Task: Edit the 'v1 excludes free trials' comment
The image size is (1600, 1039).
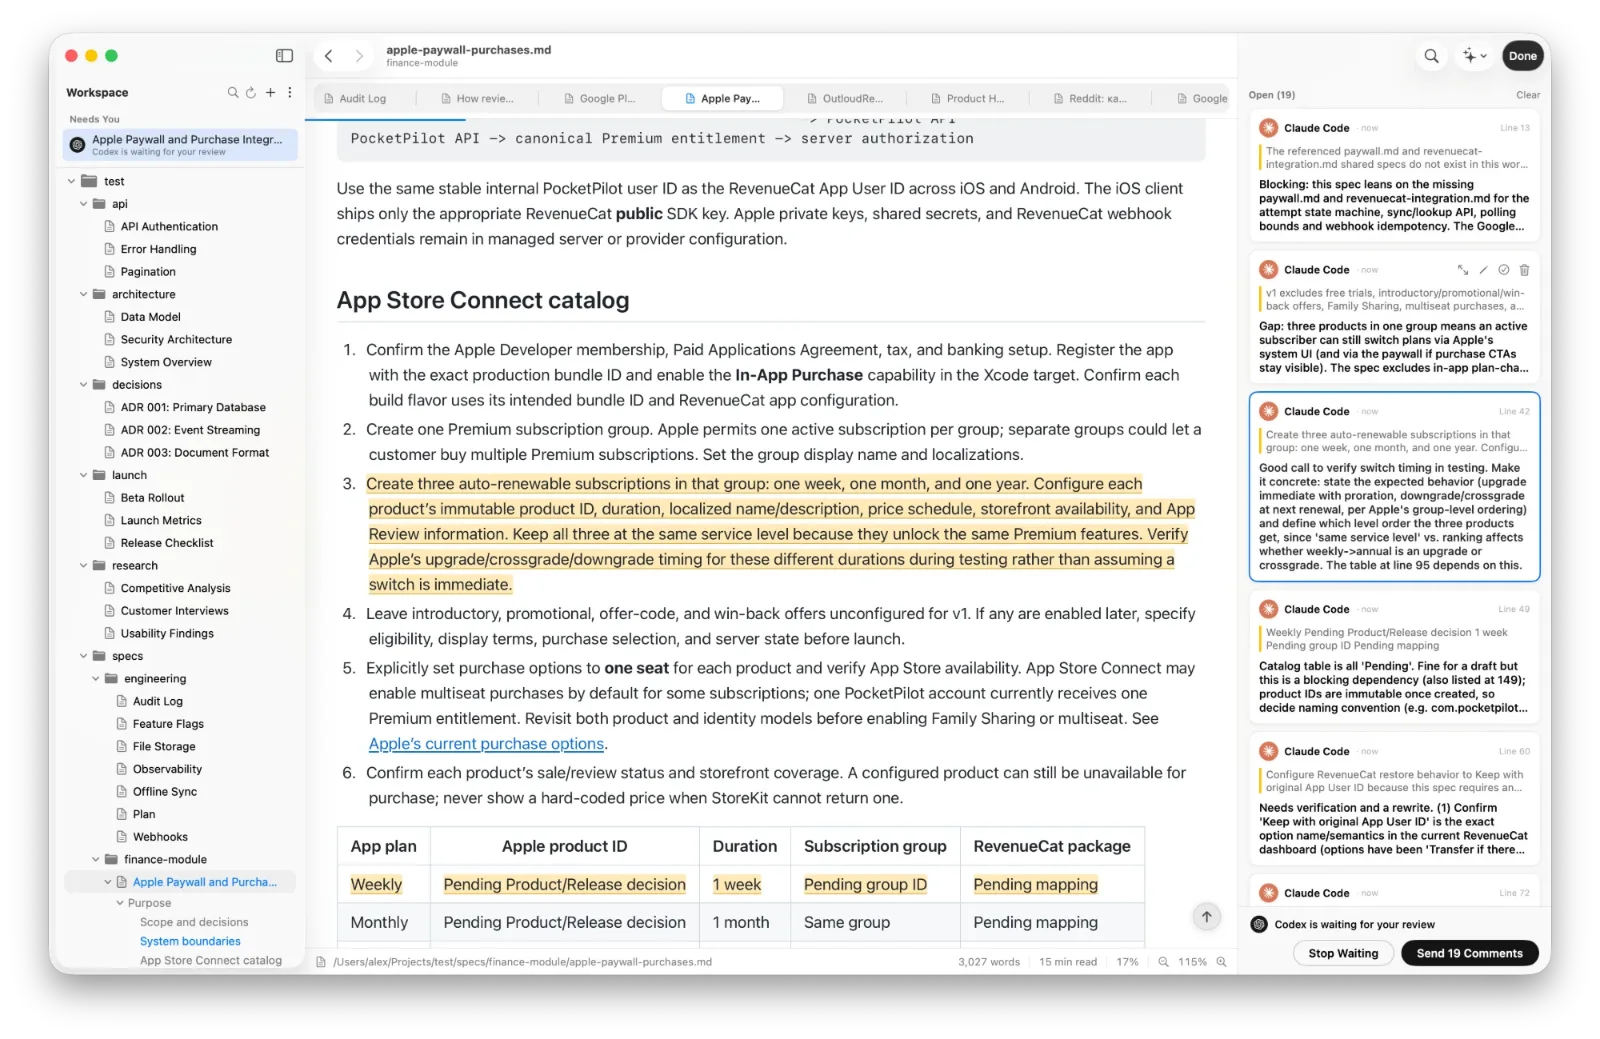Action: [1483, 270]
